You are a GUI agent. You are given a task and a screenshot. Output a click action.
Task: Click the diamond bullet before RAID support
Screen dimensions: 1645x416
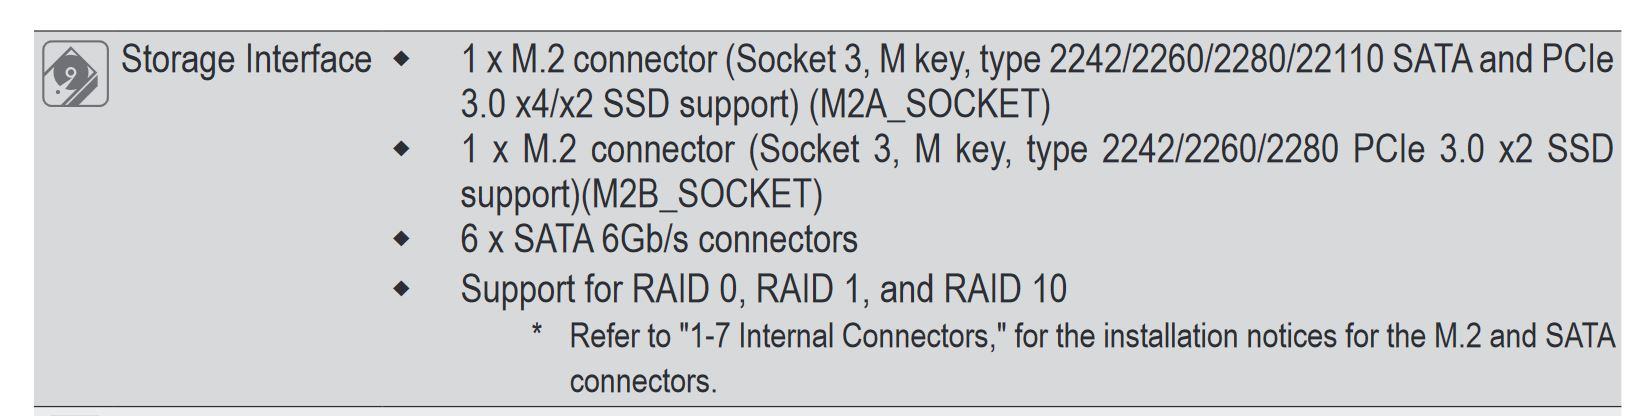click(402, 289)
